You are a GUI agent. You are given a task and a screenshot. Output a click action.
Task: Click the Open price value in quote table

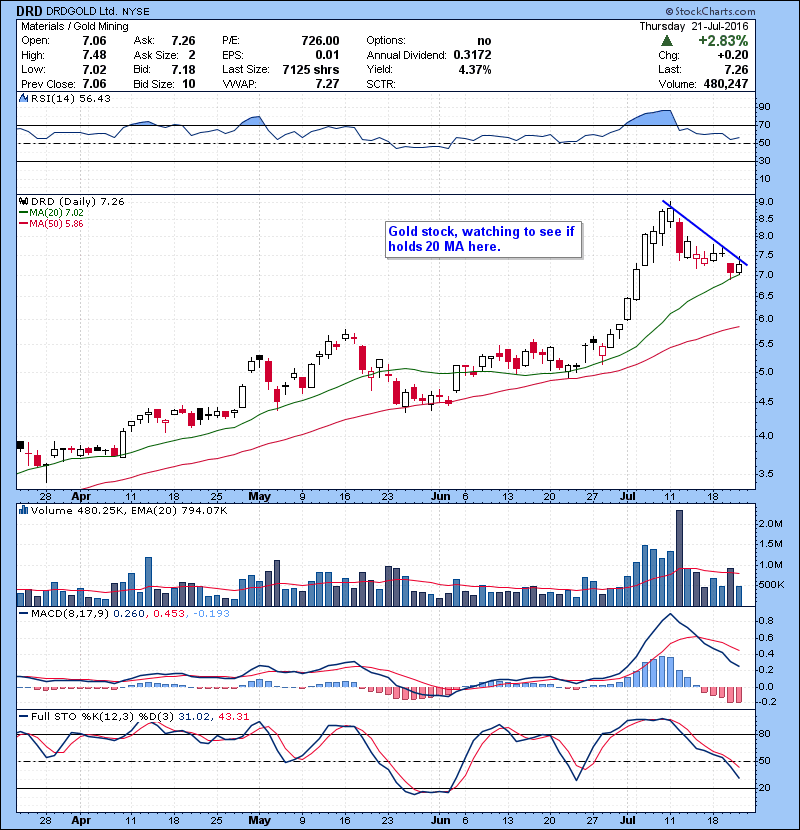[x=94, y=41]
